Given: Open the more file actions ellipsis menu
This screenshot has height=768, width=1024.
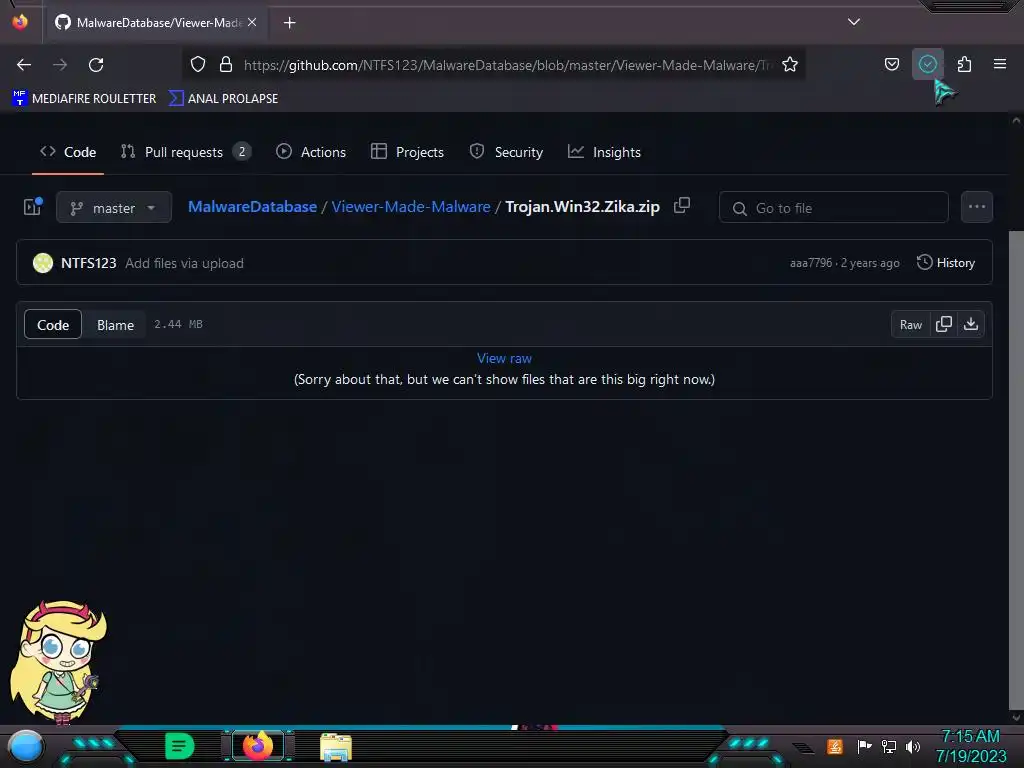Looking at the screenshot, I should click(x=976, y=207).
